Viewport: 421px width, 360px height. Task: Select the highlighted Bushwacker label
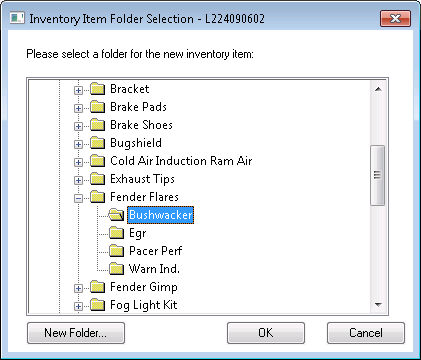[161, 215]
